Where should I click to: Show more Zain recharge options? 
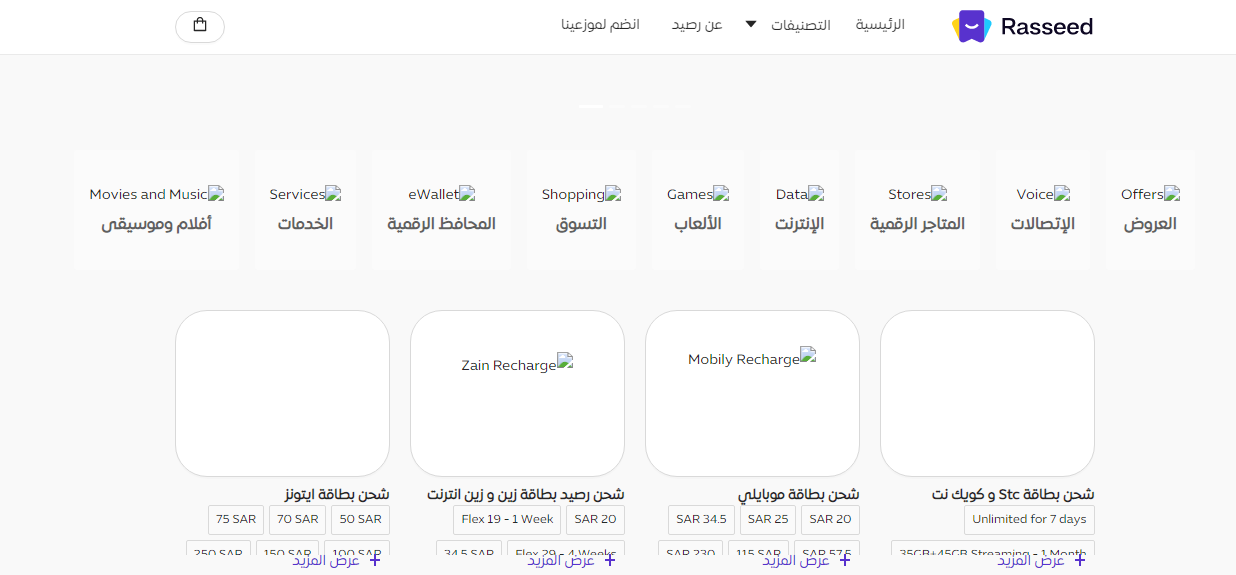571,561
